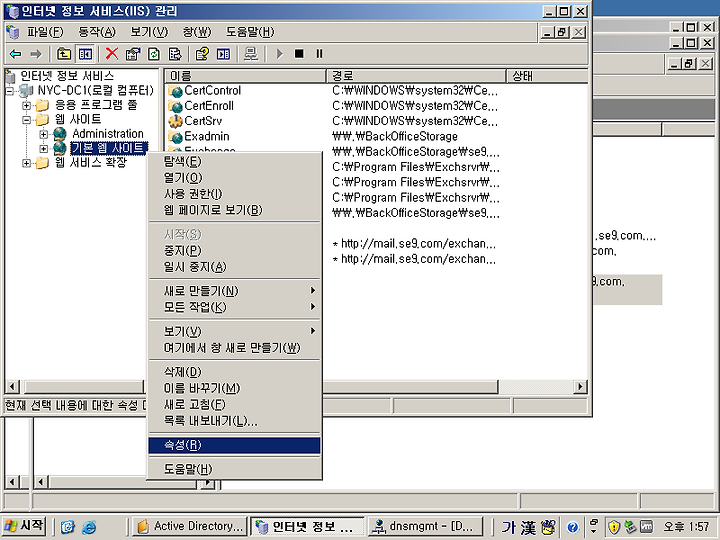Screen dimensions: 720x540
Task: Choose 삭제(D) from the context menu
Action: [x=235, y=372]
